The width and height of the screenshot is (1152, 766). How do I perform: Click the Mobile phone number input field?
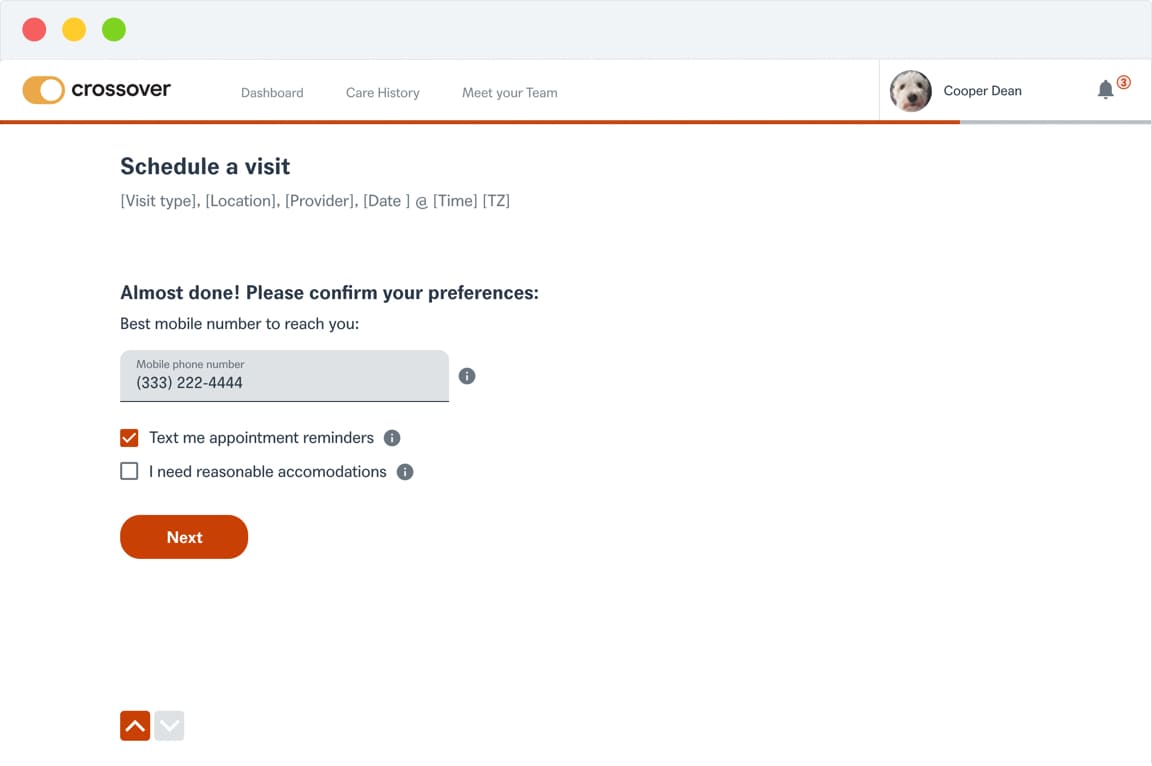[284, 376]
